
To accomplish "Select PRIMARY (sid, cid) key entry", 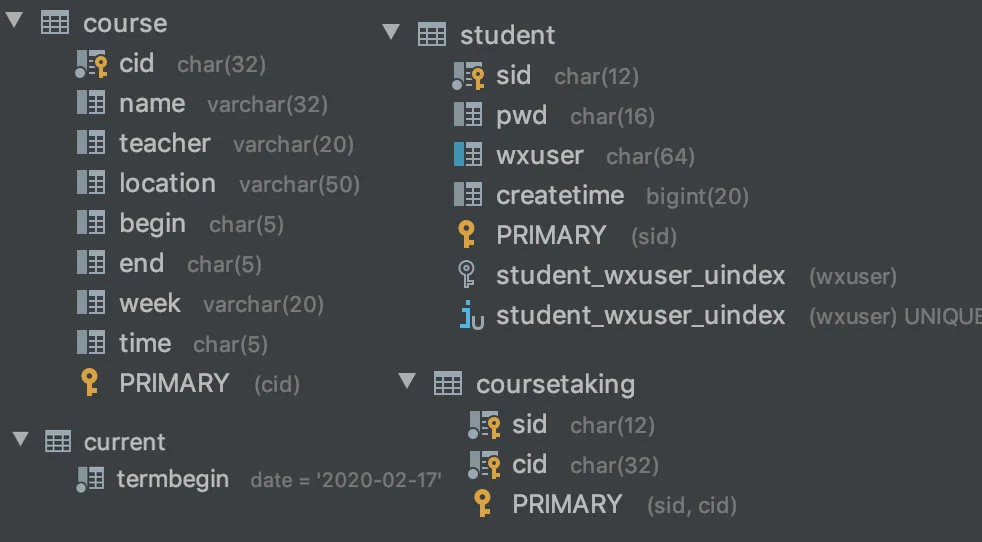I will 605,504.
